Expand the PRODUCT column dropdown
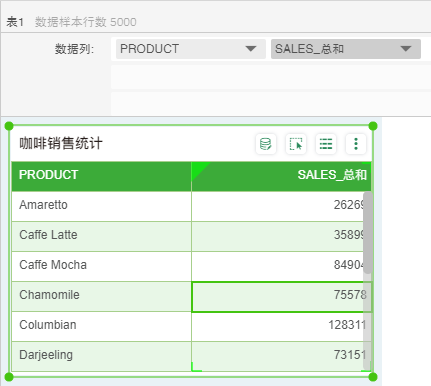The width and height of the screenshot is (431, 386). pos(251,49)
